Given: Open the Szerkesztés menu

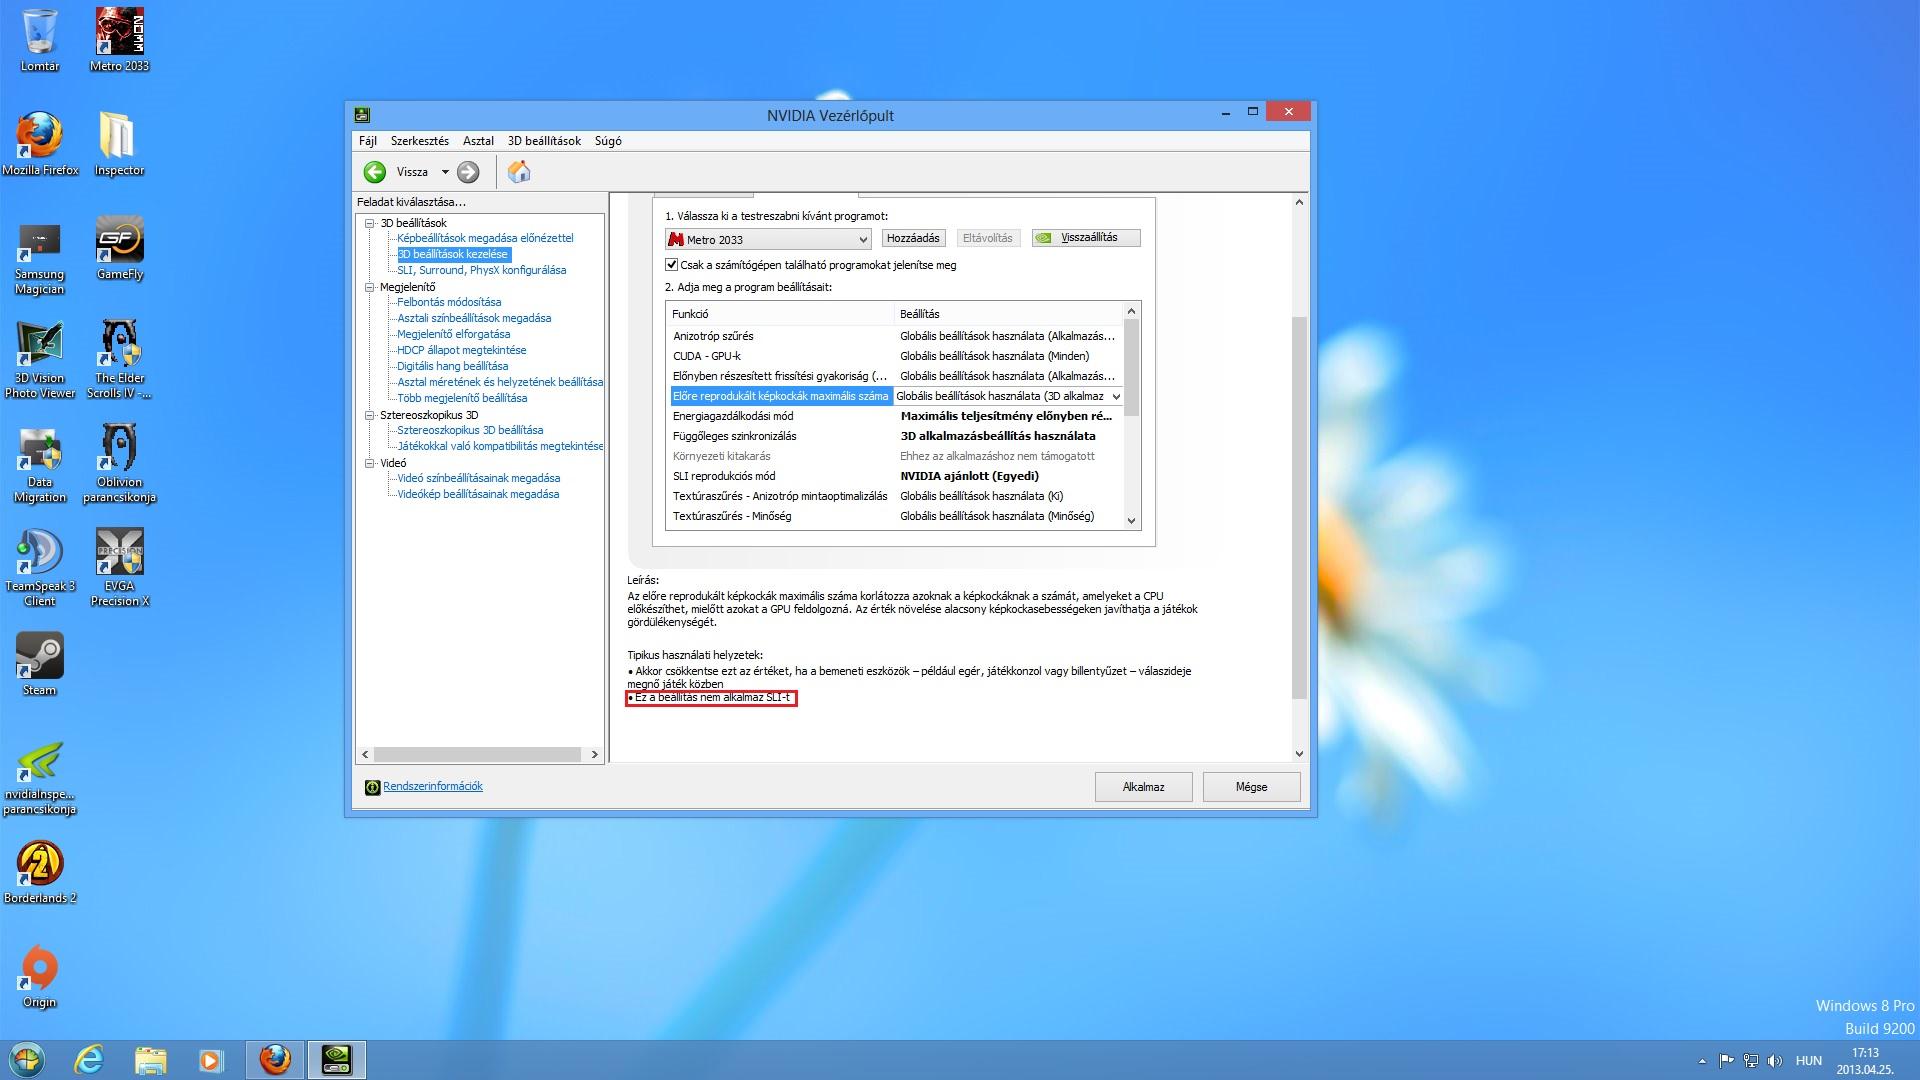Looking at the screenshot, I should [x=420, y=141].
